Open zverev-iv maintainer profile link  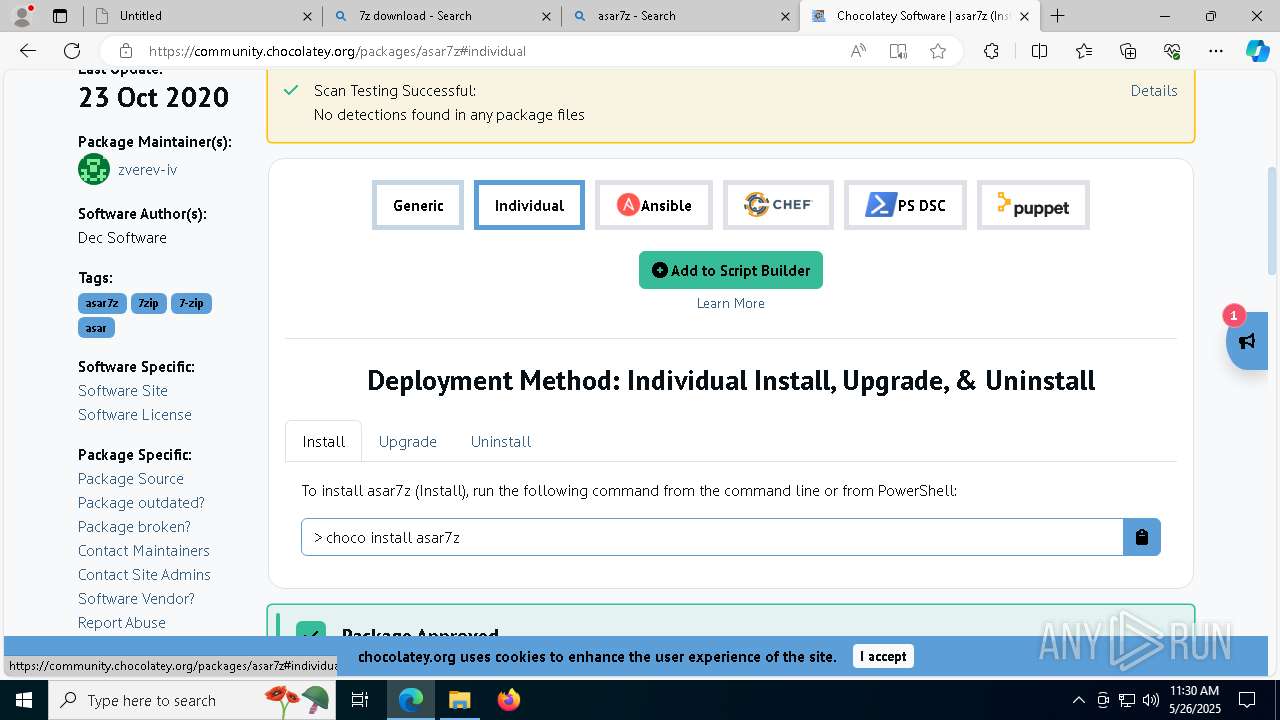pyautogui.click(x=147, y=169)
